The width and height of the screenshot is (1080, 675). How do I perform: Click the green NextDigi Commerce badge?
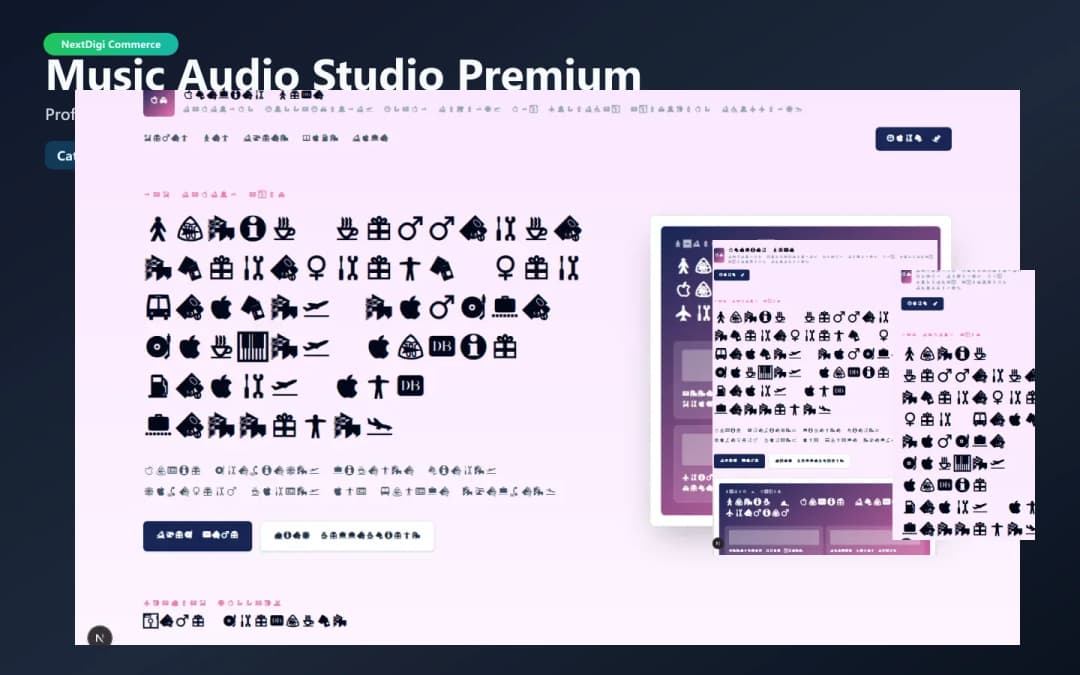[x=111, y=44]
